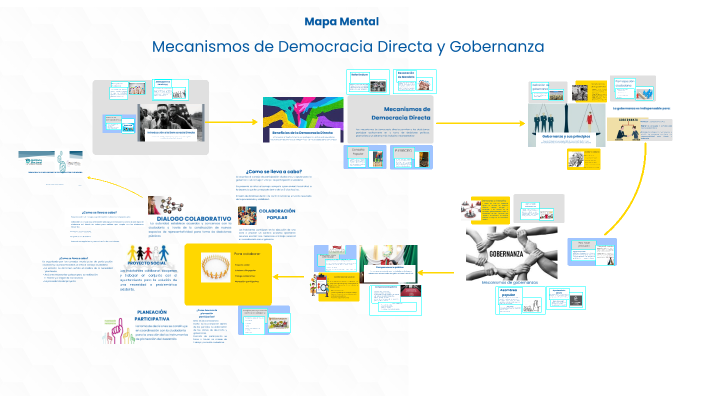Image resolution: width=704 pixels, height=396 pixels.
Task: Open the gray frame above the GOBERNANZA image
Action: pos(539,208)
